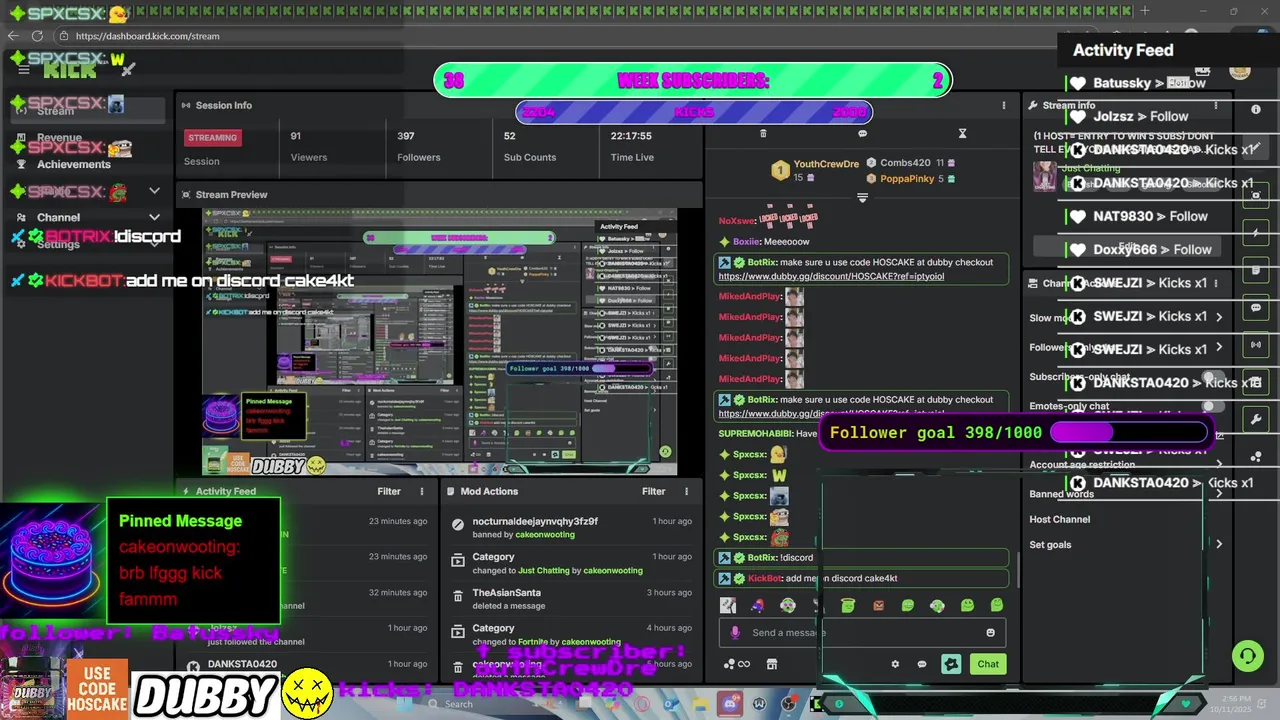The width and height of the screenshot is (1280, 720).
Task: Click the 22:17:55 Time Live value
Action: pos(631,136)
